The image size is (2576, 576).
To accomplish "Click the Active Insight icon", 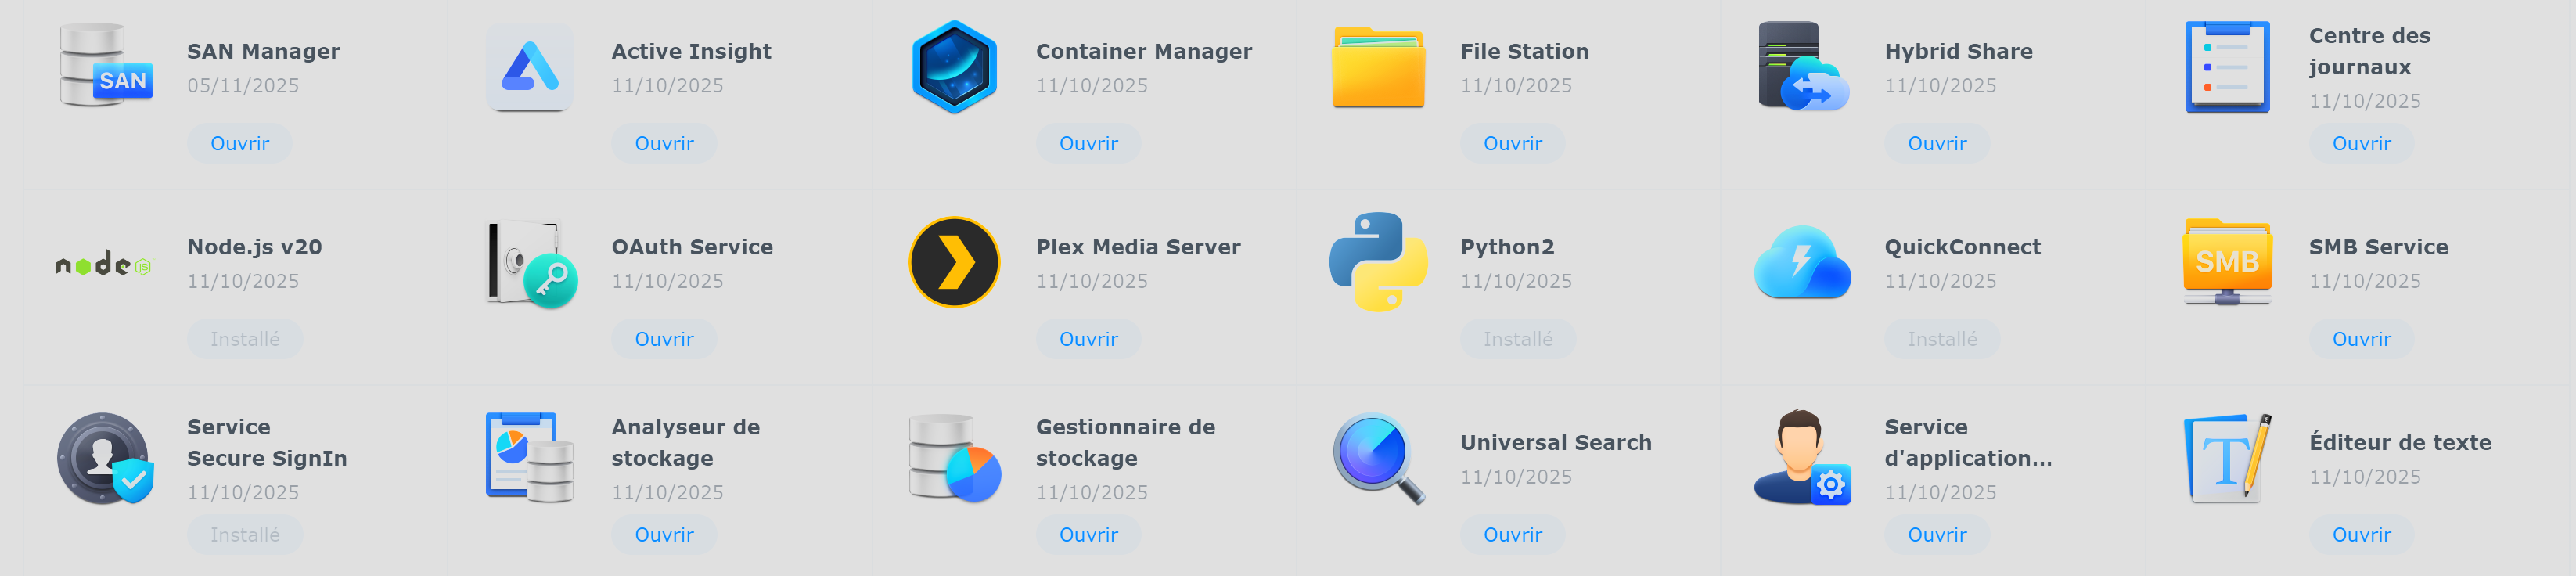I will tap(530, 67).
